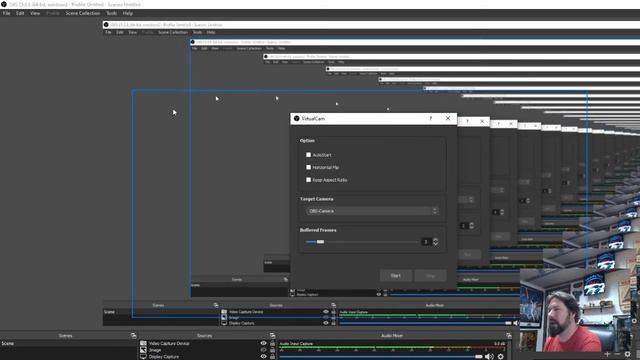640x360 pixels.
Task: Enable the Keep Aspect Ratio checkbox
Action: click(309, 180)
